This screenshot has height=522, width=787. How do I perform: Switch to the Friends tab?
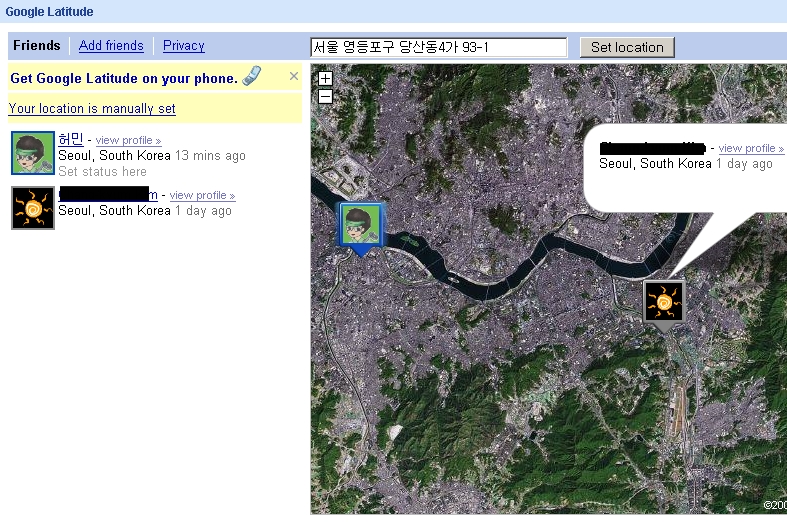[x=37, y=46]
